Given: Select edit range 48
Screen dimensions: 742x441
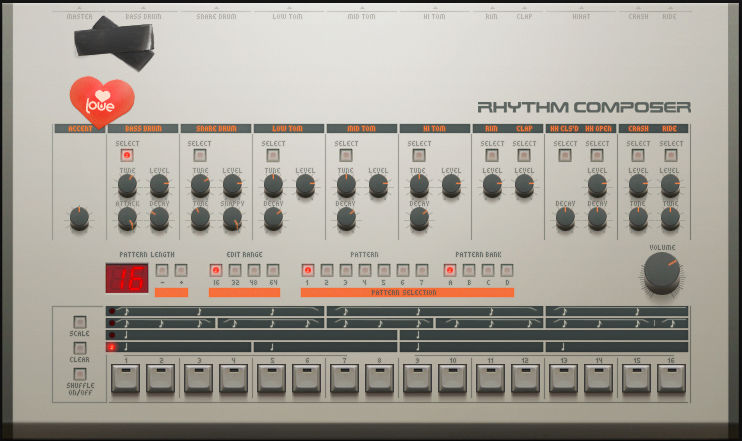Looking at the screenshot, I should point(254,270).
